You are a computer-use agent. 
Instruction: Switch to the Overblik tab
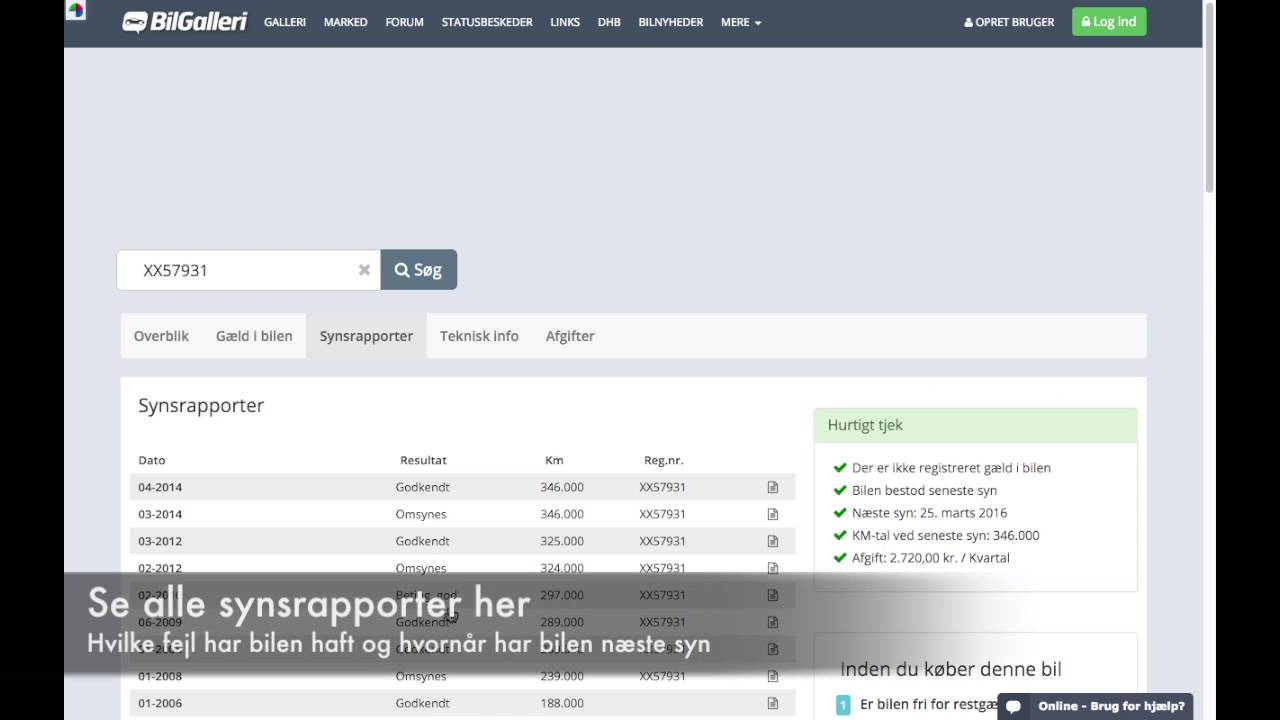click(x=161, y=336)
